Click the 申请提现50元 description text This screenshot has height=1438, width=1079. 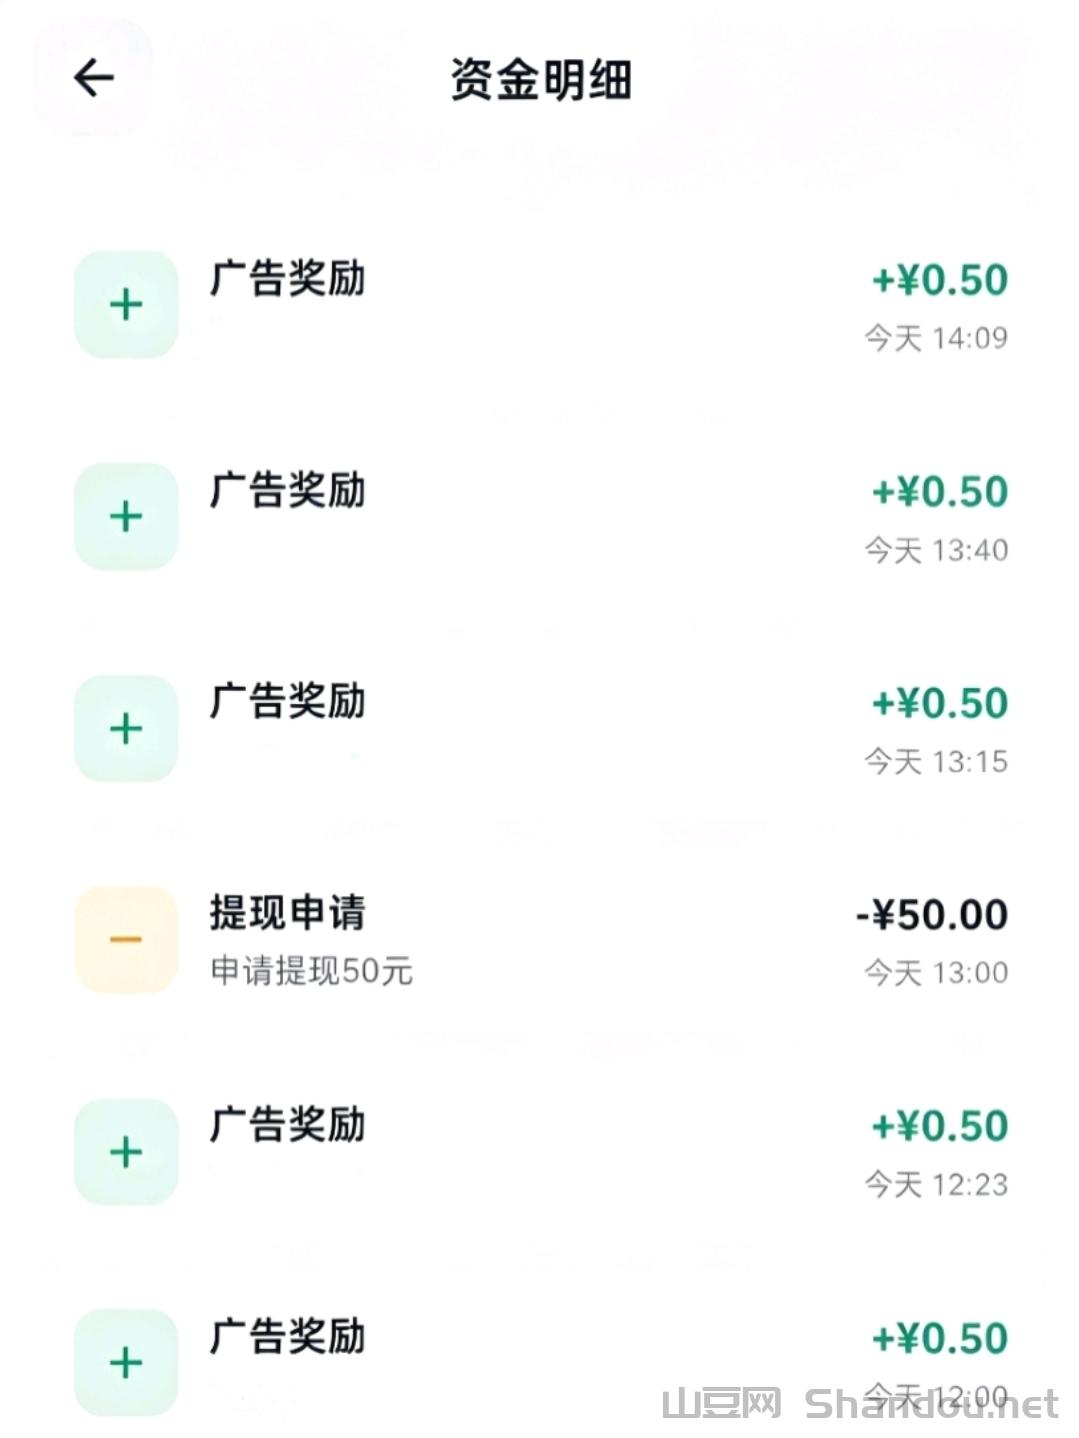(x=311, y=971)
